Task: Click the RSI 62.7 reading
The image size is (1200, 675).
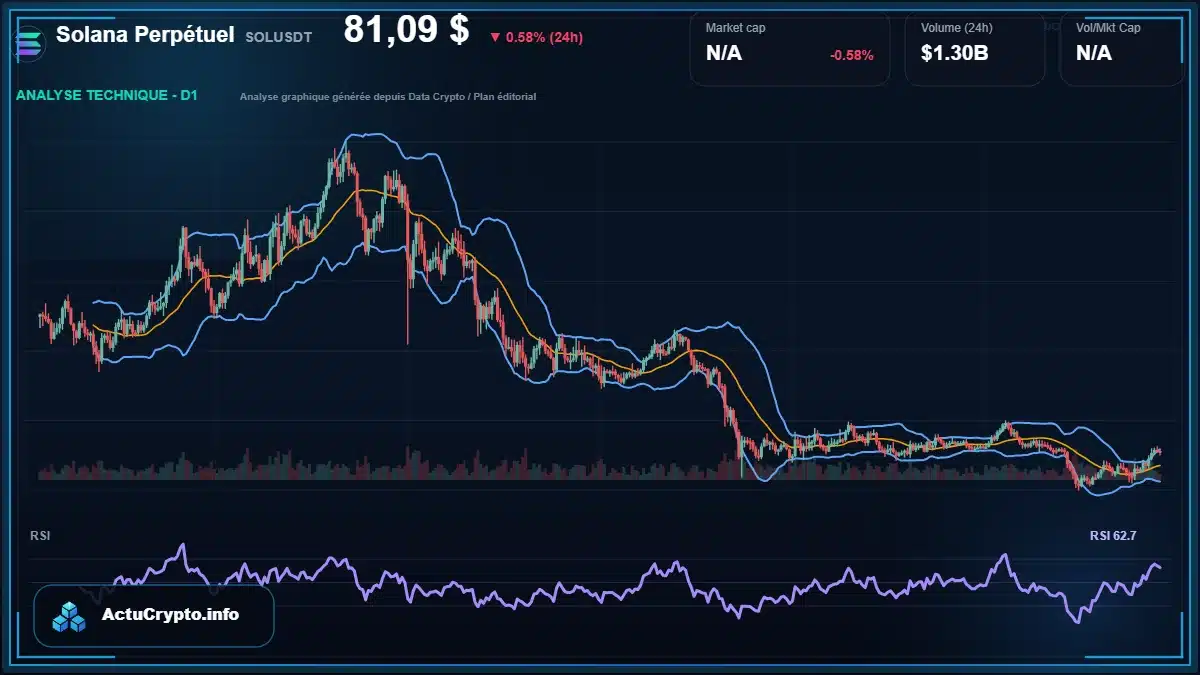Action: tap(1113, 536)
